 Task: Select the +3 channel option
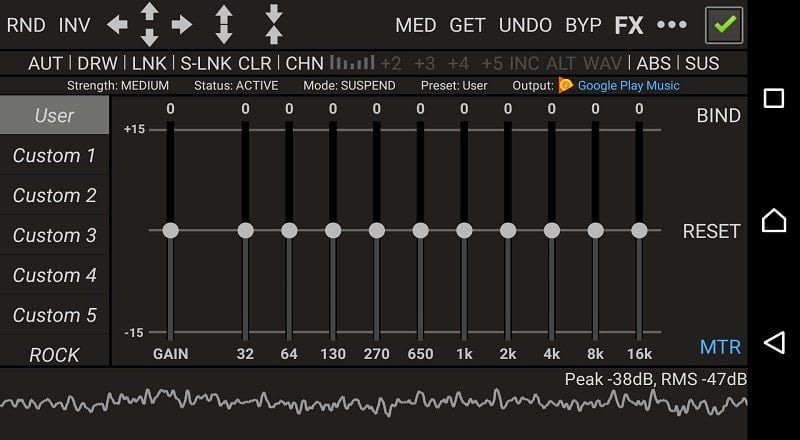tap(424, 63)
